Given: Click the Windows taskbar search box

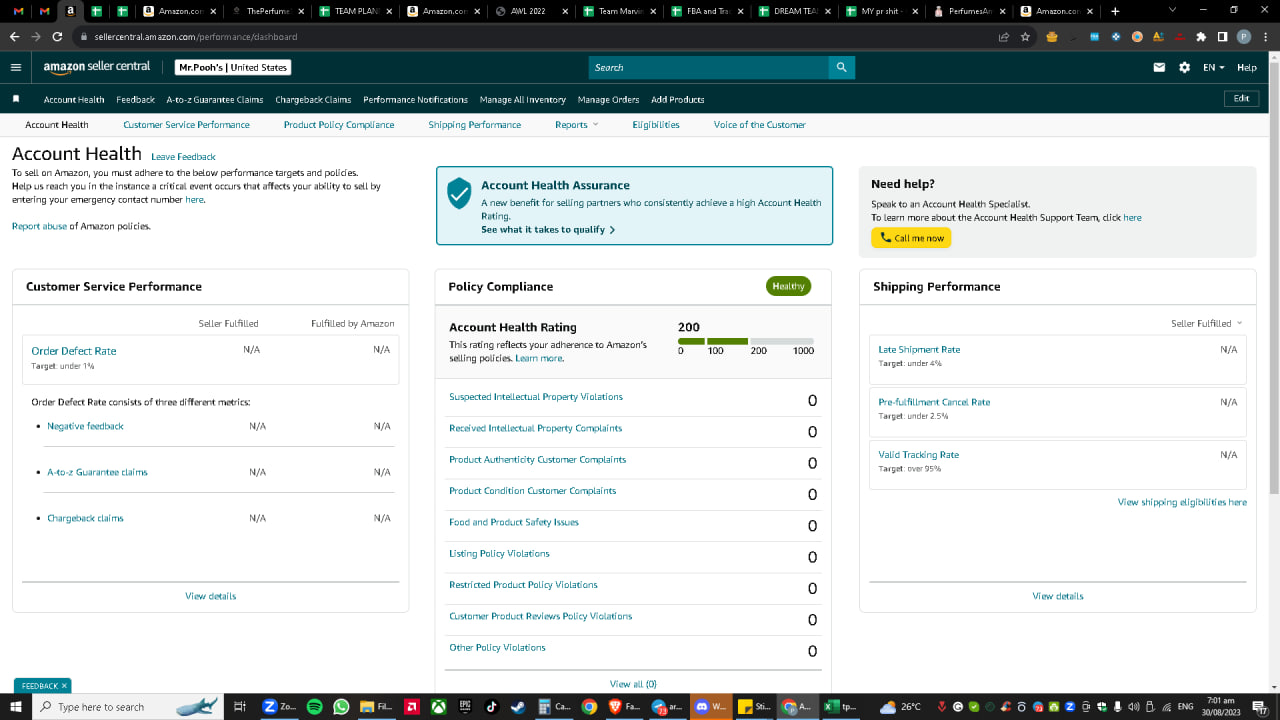Looking at the screenshot, I should pyautogui.click(x=127, y=706).
